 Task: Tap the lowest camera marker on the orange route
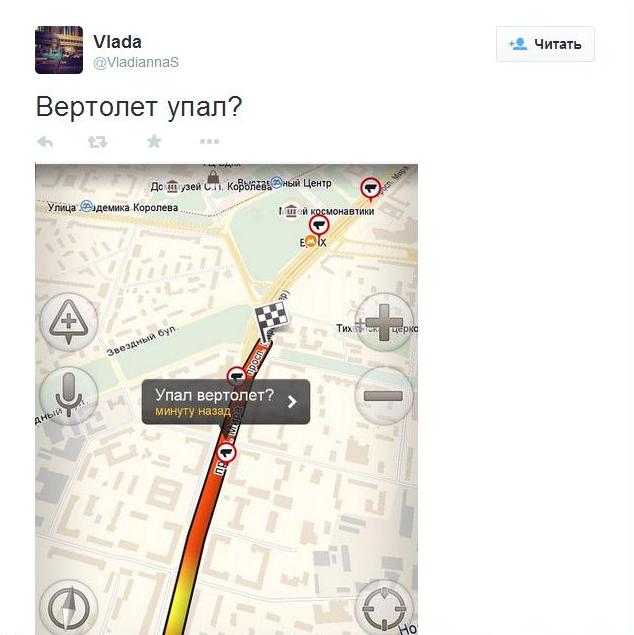[x=226, y=454]
